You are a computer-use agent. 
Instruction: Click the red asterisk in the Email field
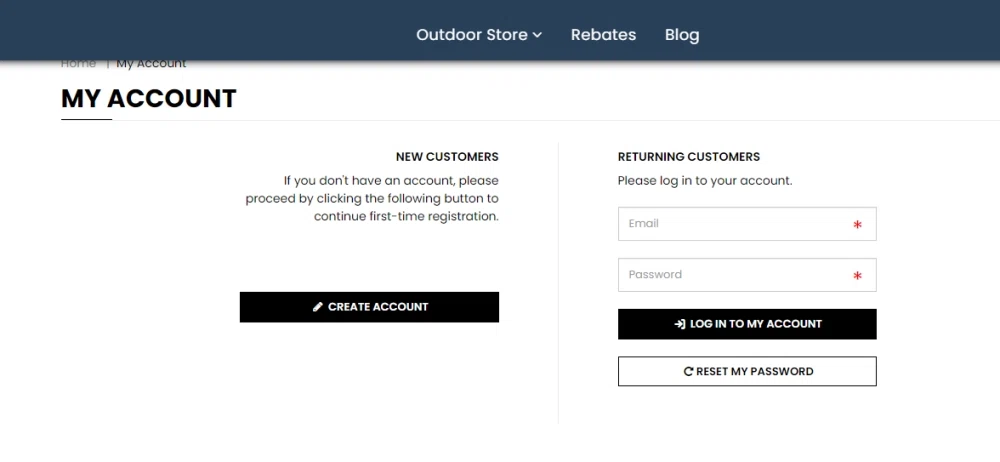coord(857,225)
